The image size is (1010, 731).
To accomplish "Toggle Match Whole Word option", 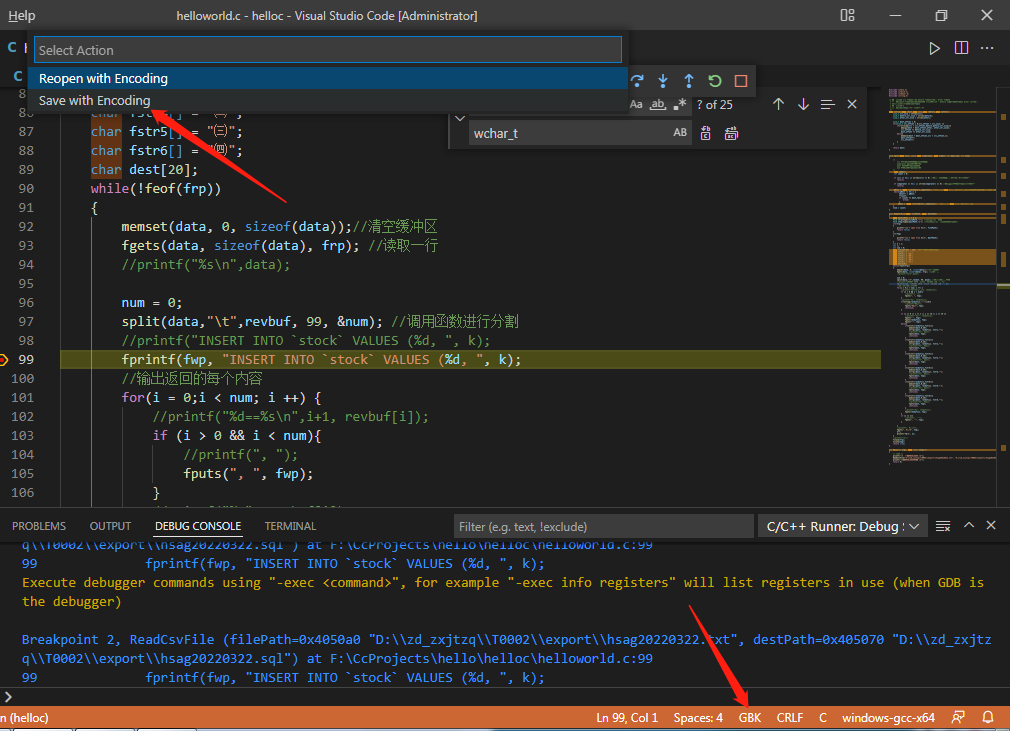I will 658,104.
